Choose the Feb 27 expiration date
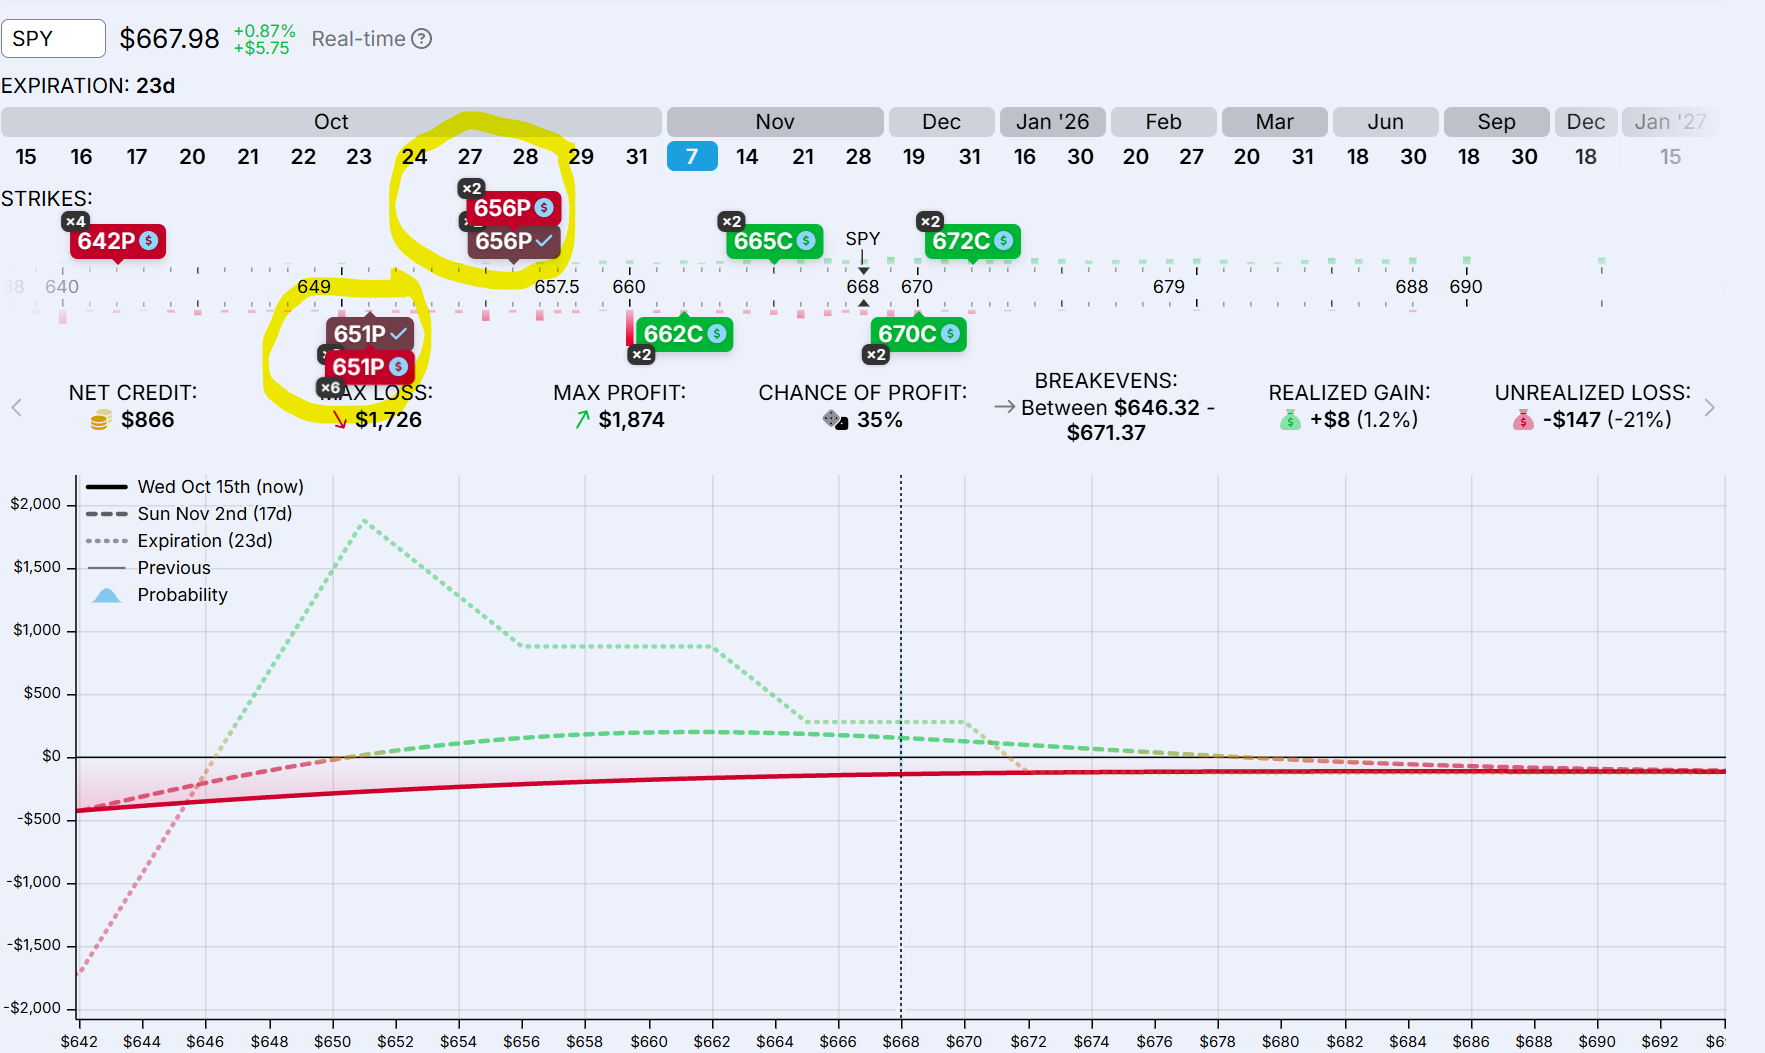This screenshot has width=1765, height=1053. (1191, 157)
